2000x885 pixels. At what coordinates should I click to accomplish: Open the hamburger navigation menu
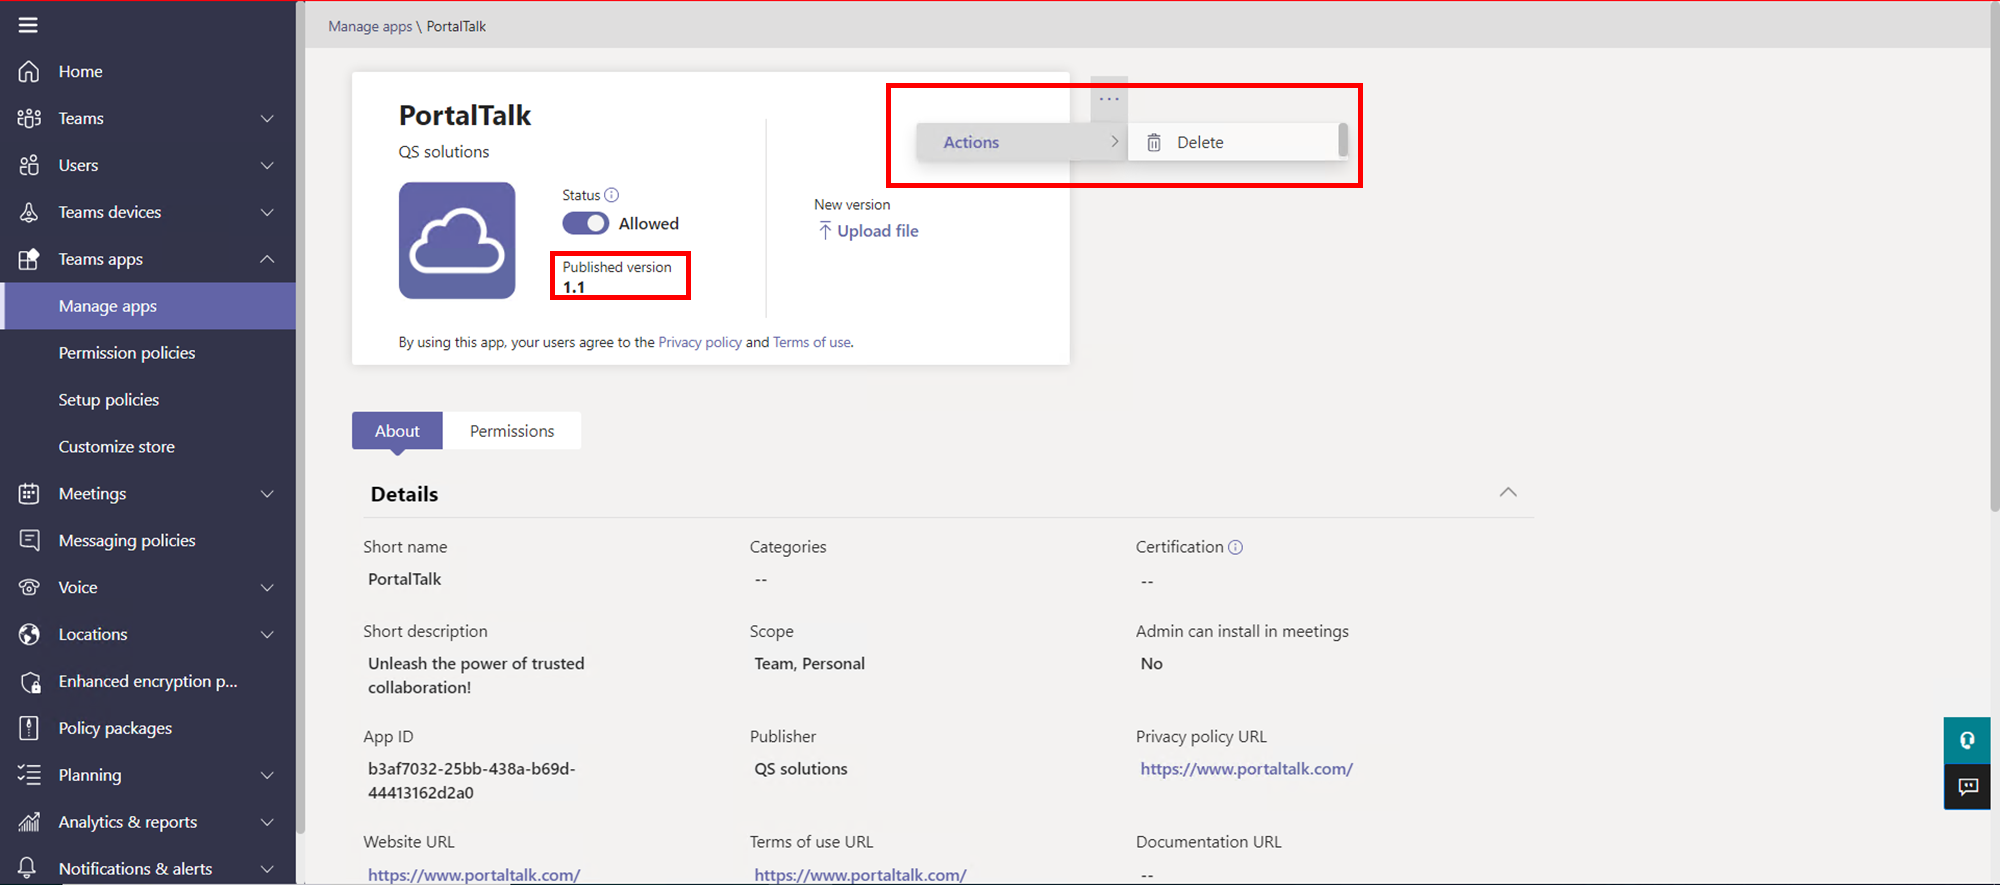28,25
